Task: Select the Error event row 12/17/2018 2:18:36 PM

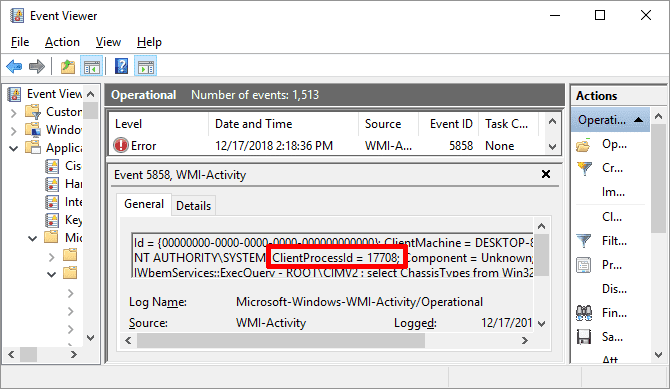Action: tap(327, 146)
